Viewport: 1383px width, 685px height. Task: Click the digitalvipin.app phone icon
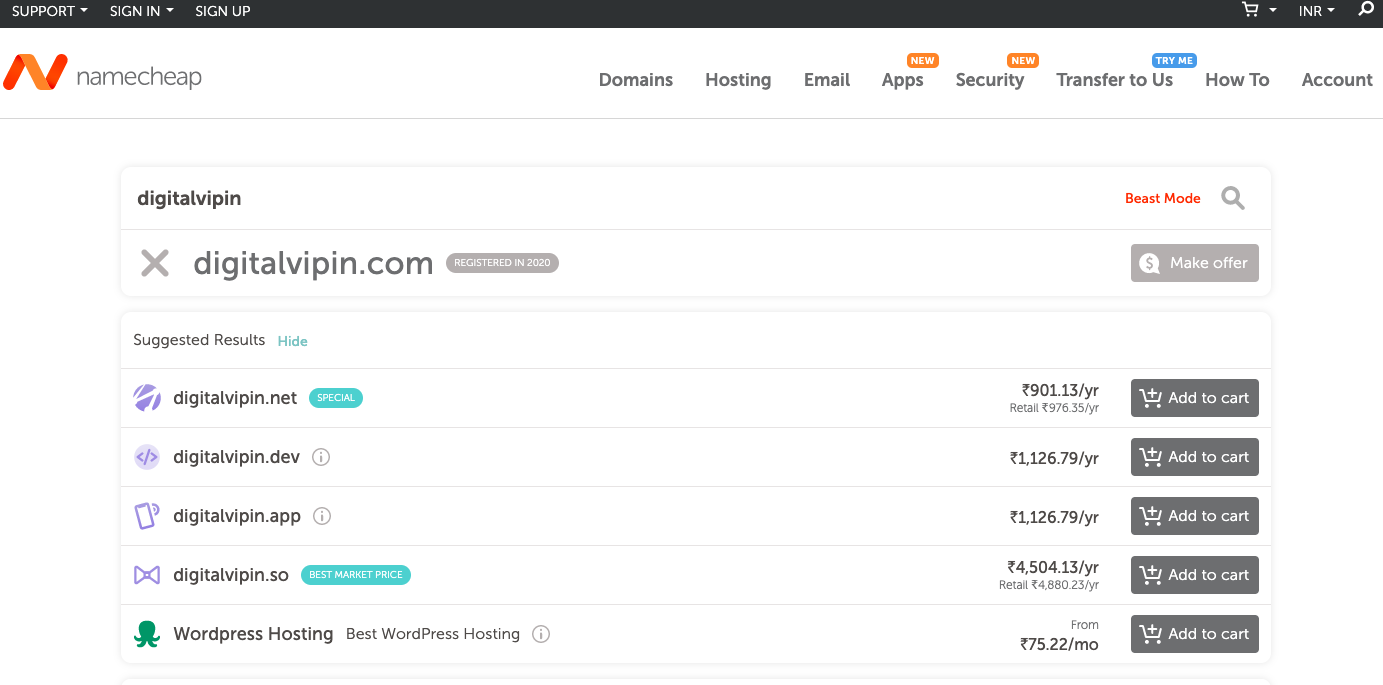pos(147,516)
